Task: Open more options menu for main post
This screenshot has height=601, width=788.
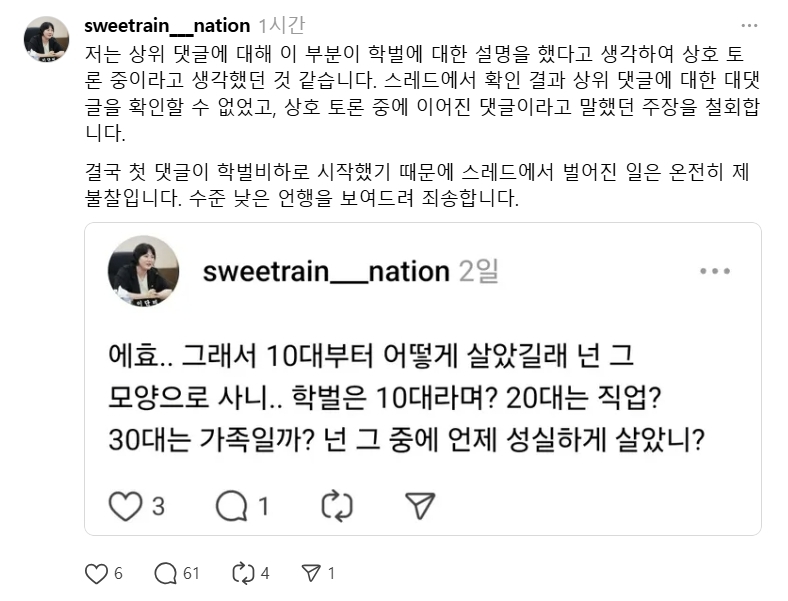Action: coord(748,25)
